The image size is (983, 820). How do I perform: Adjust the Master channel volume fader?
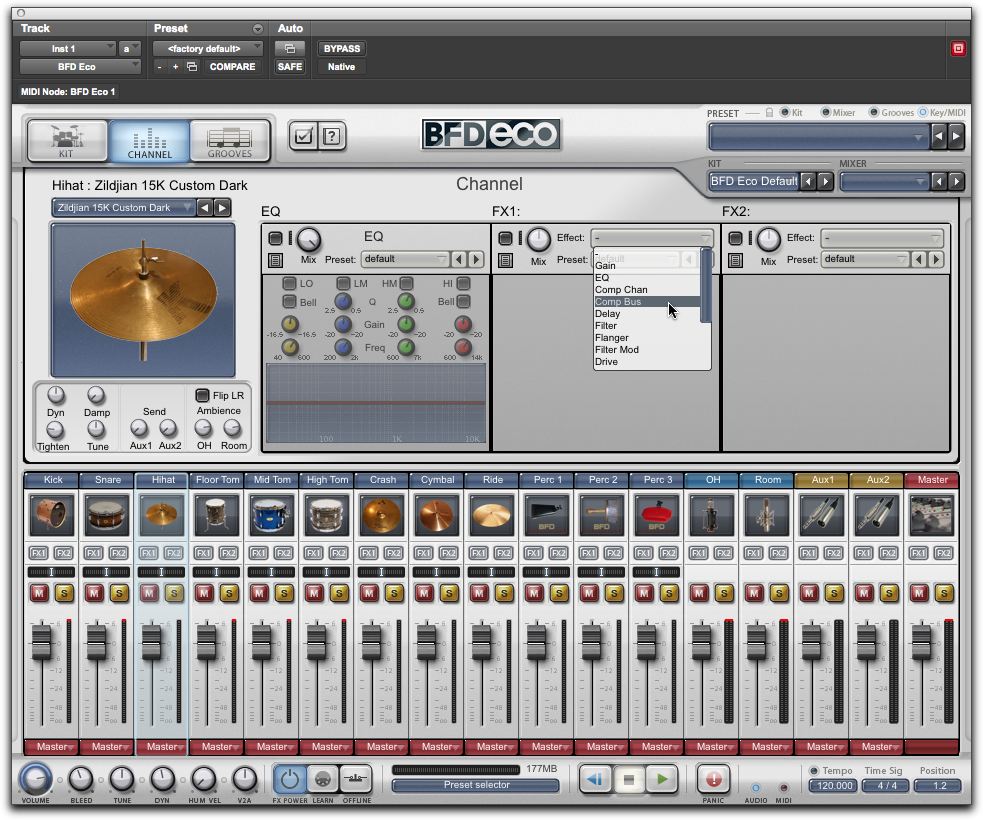coord(921,641)
